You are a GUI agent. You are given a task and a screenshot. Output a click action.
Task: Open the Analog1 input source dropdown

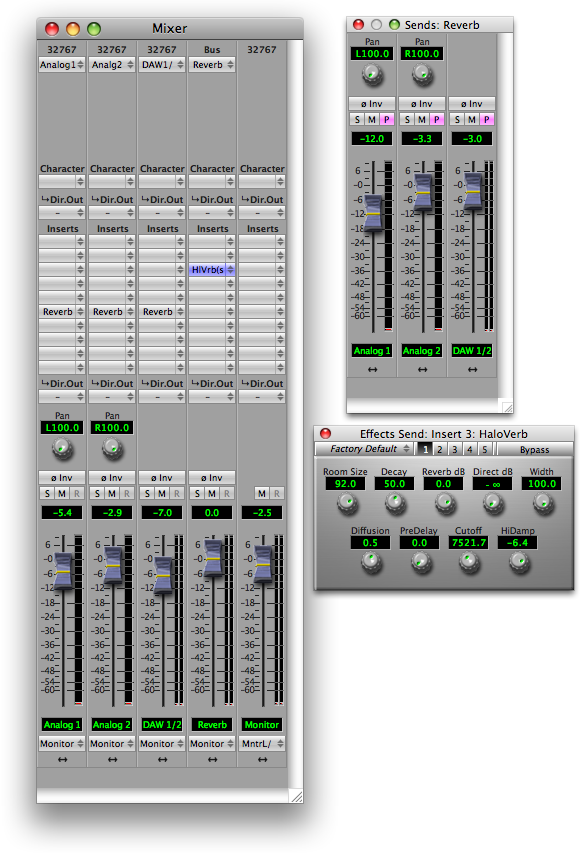point(61,65)
